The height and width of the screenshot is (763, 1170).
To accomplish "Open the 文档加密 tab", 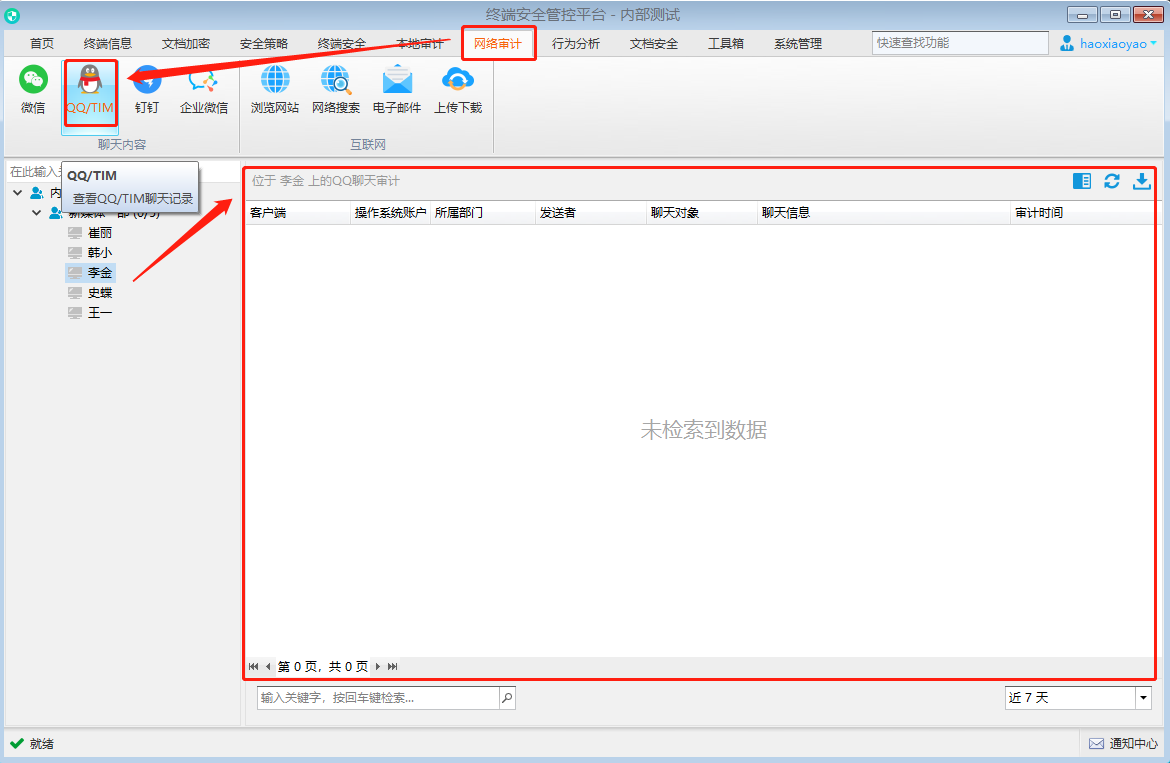I will click(x=186, y=44).
